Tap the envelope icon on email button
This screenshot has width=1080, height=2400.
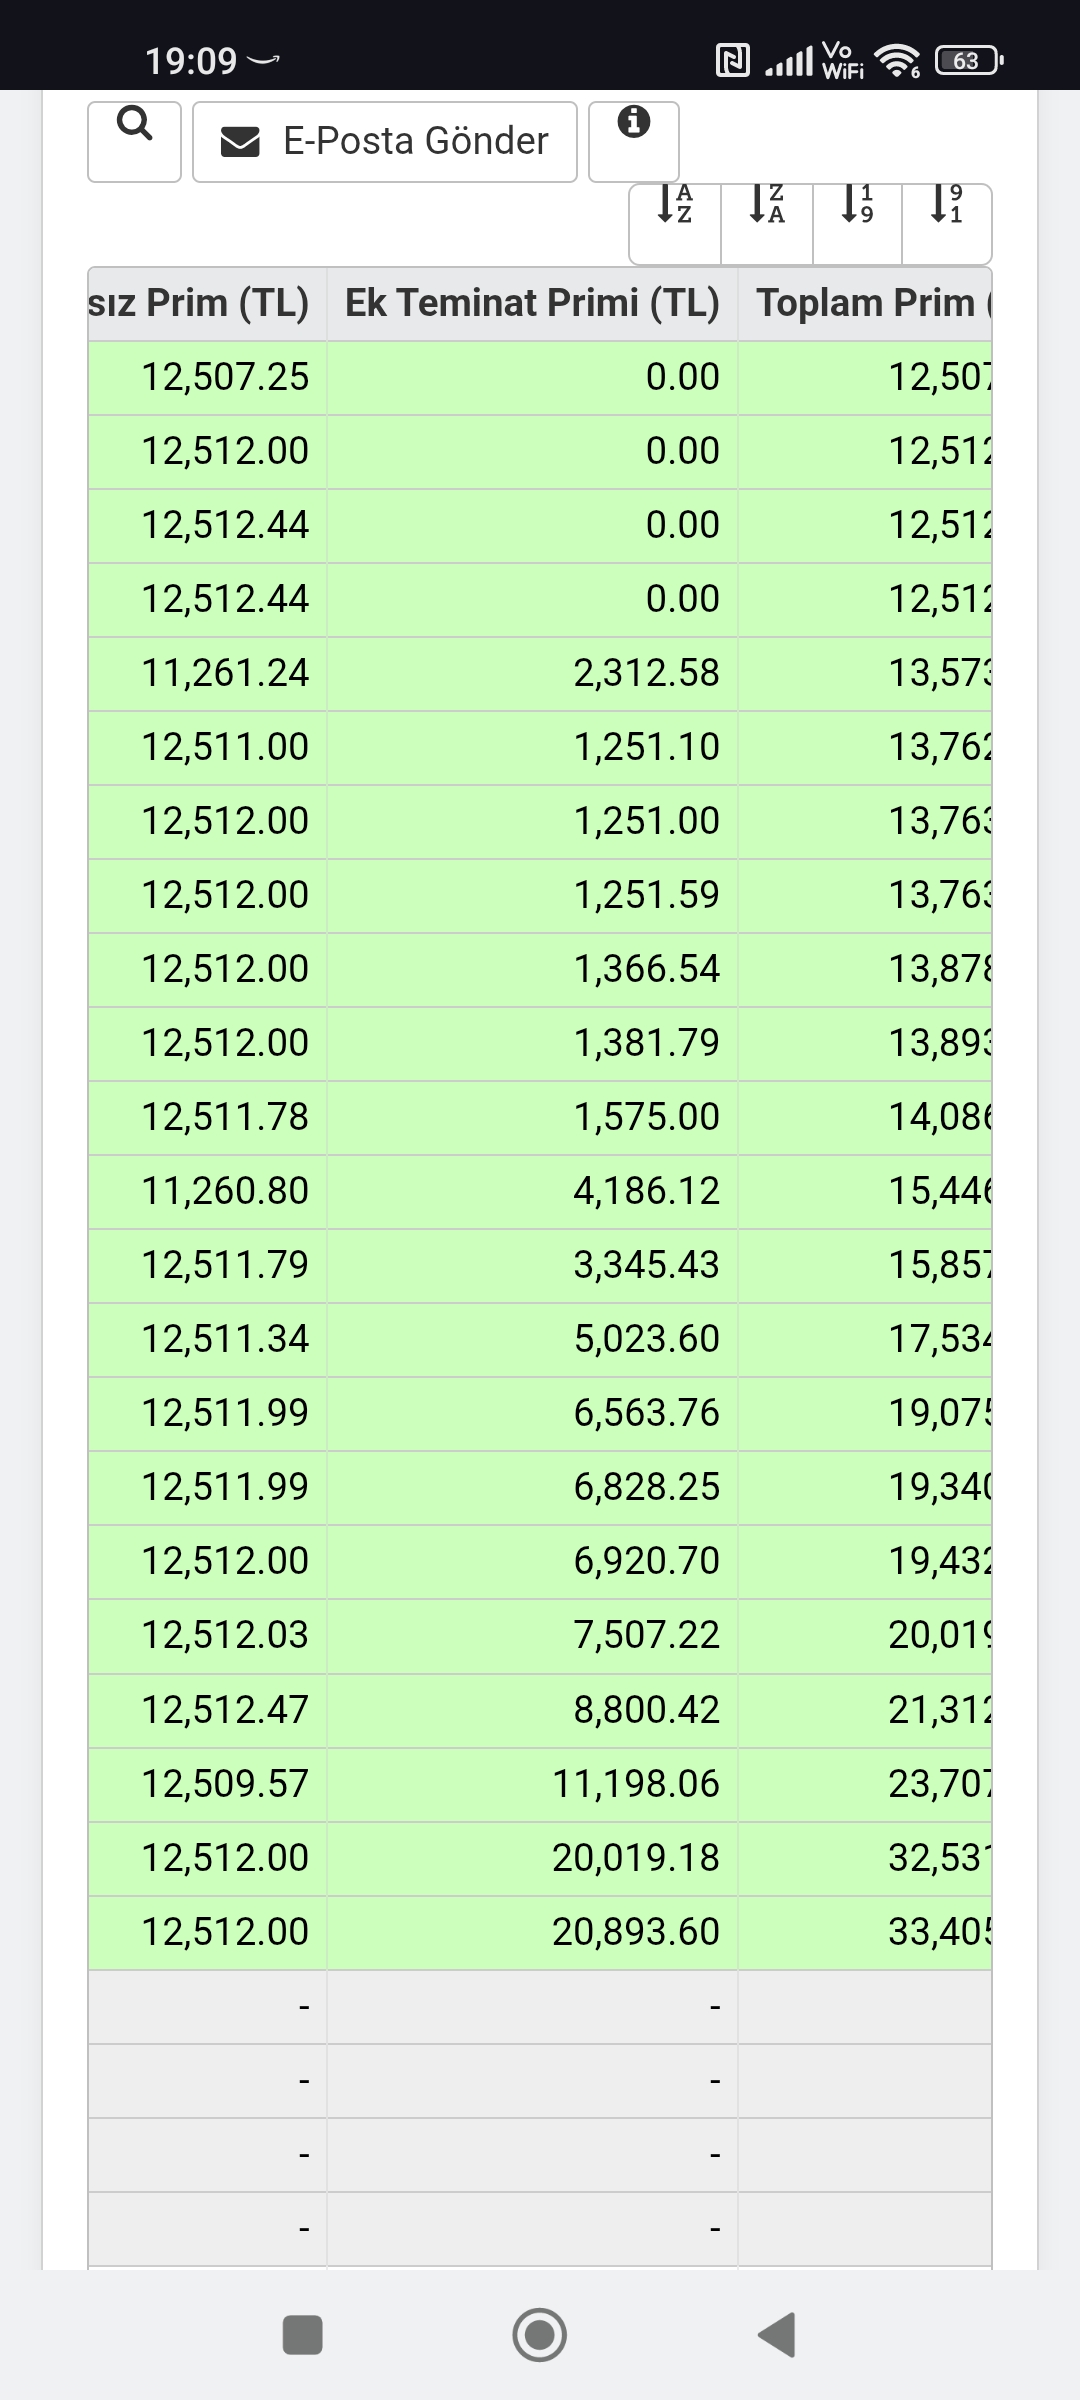(240, 142)
